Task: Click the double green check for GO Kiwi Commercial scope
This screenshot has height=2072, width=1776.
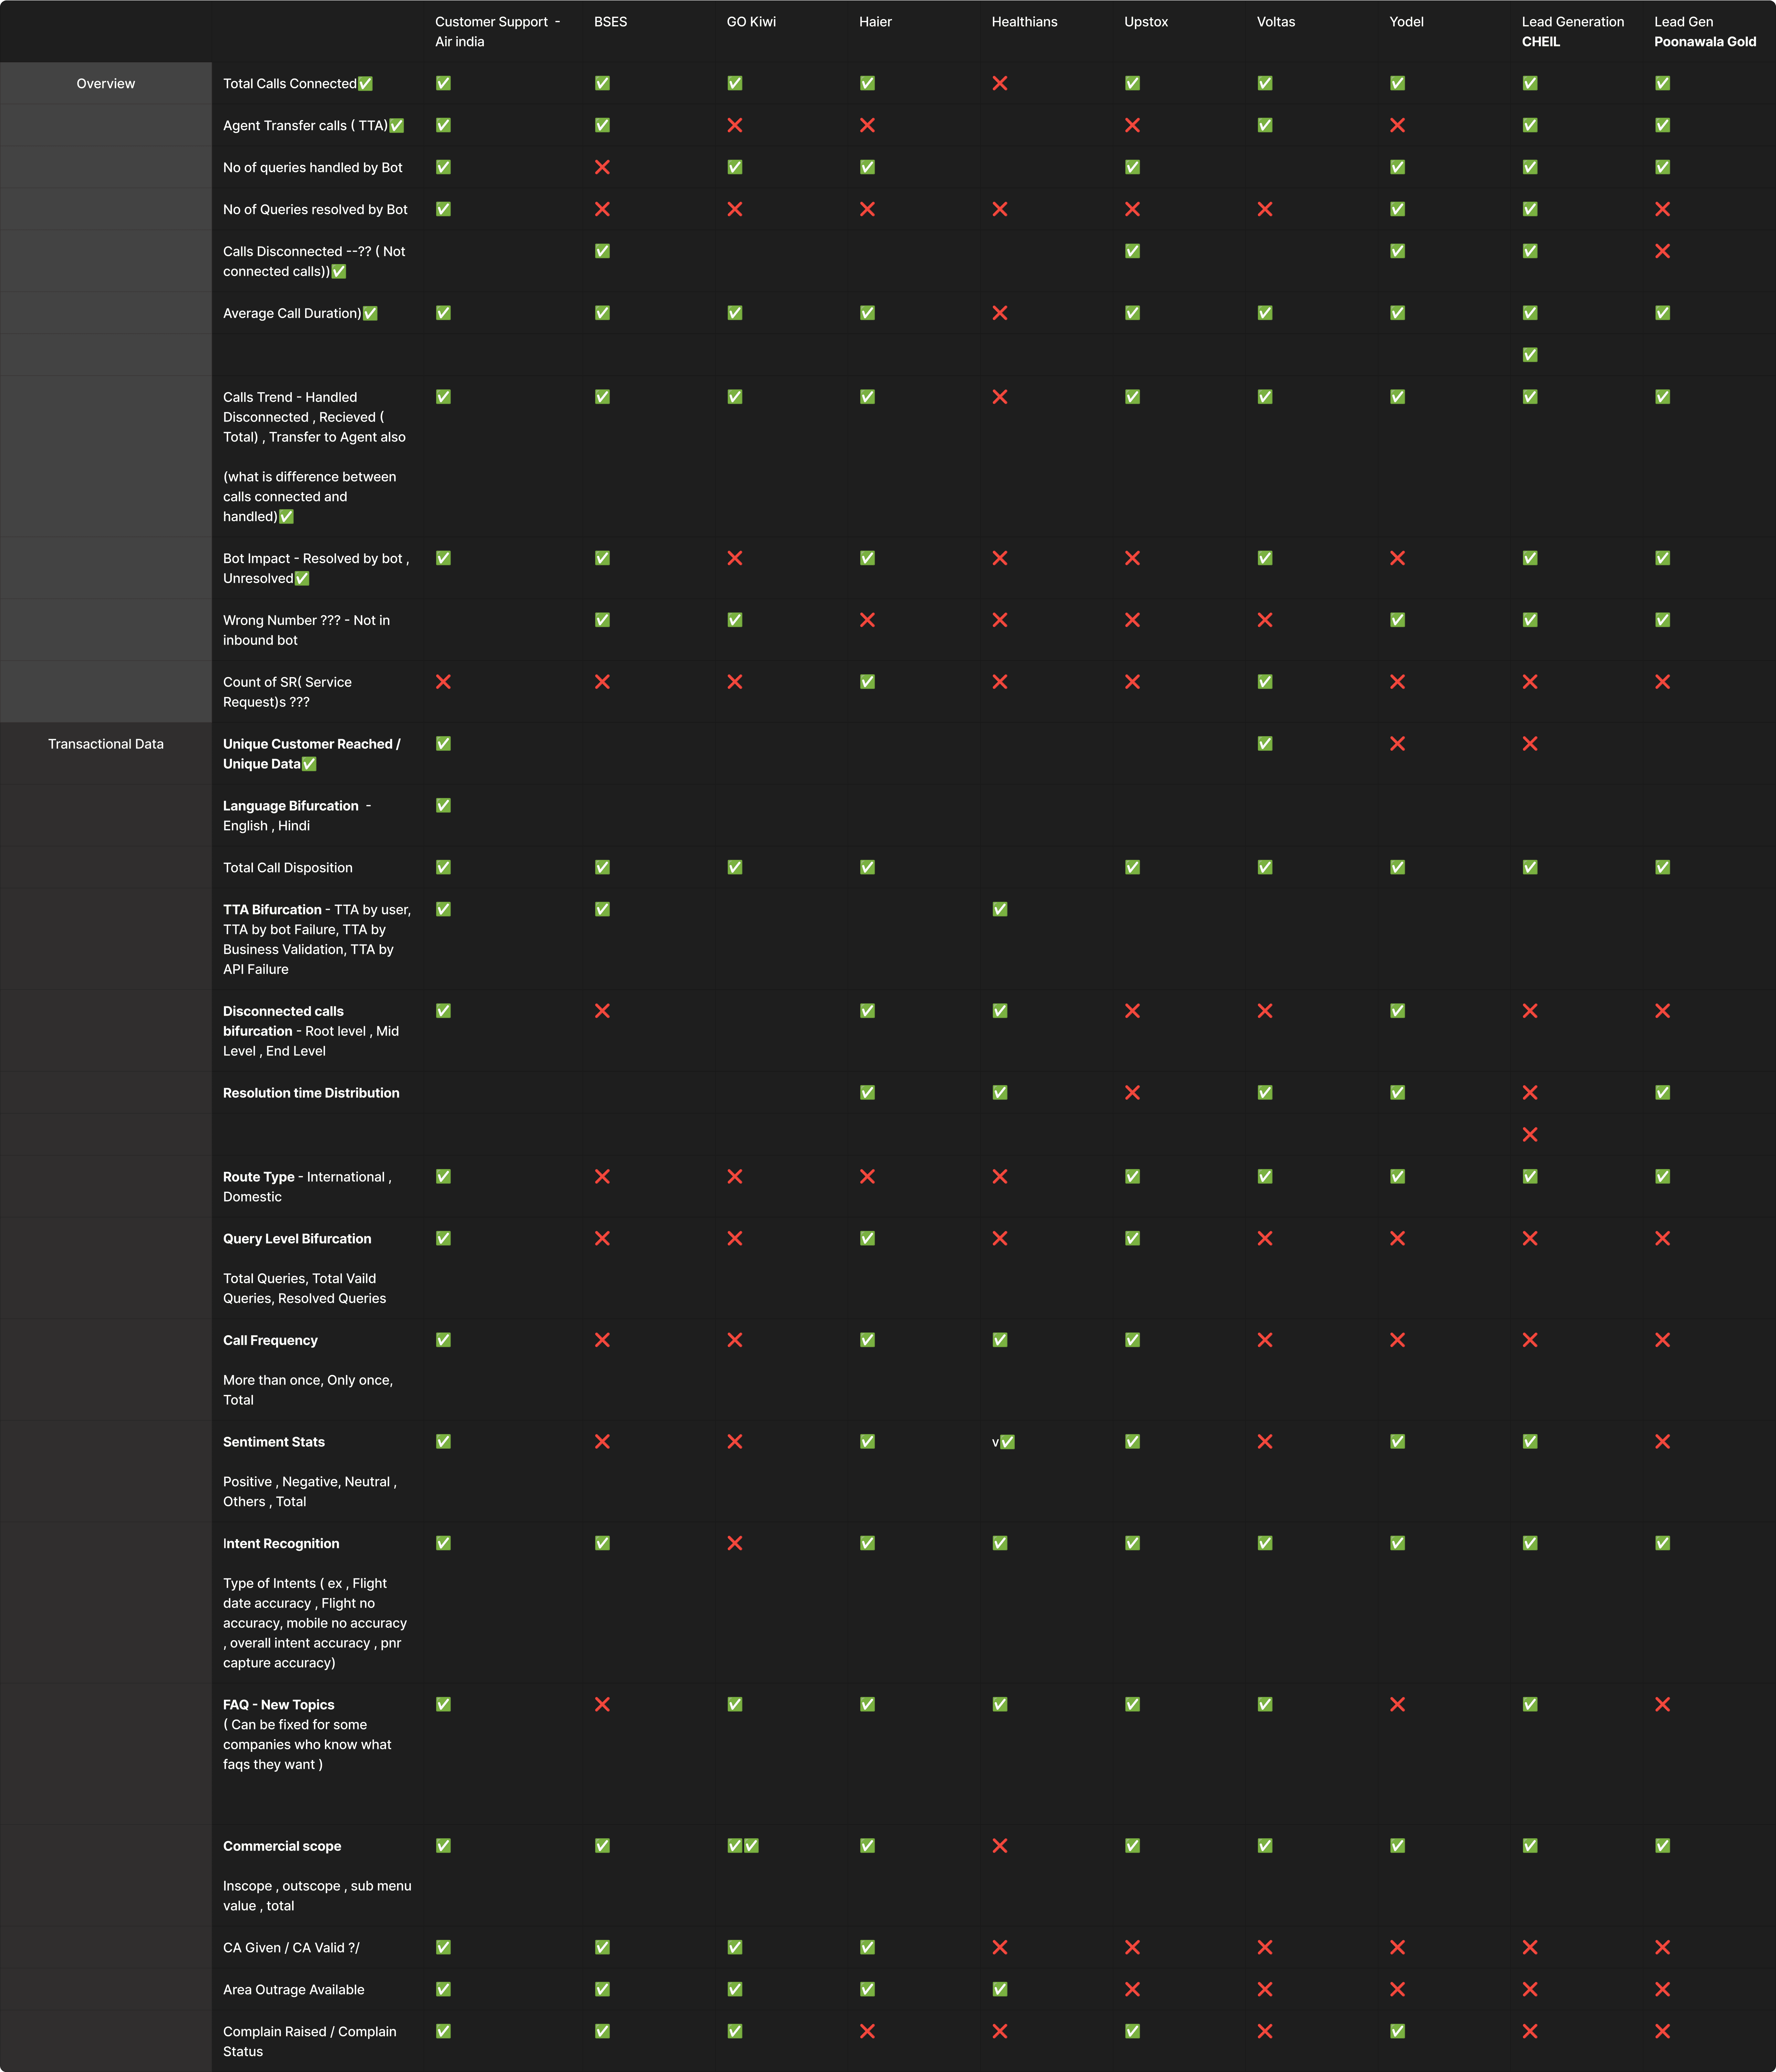Action: point(743,1846)
